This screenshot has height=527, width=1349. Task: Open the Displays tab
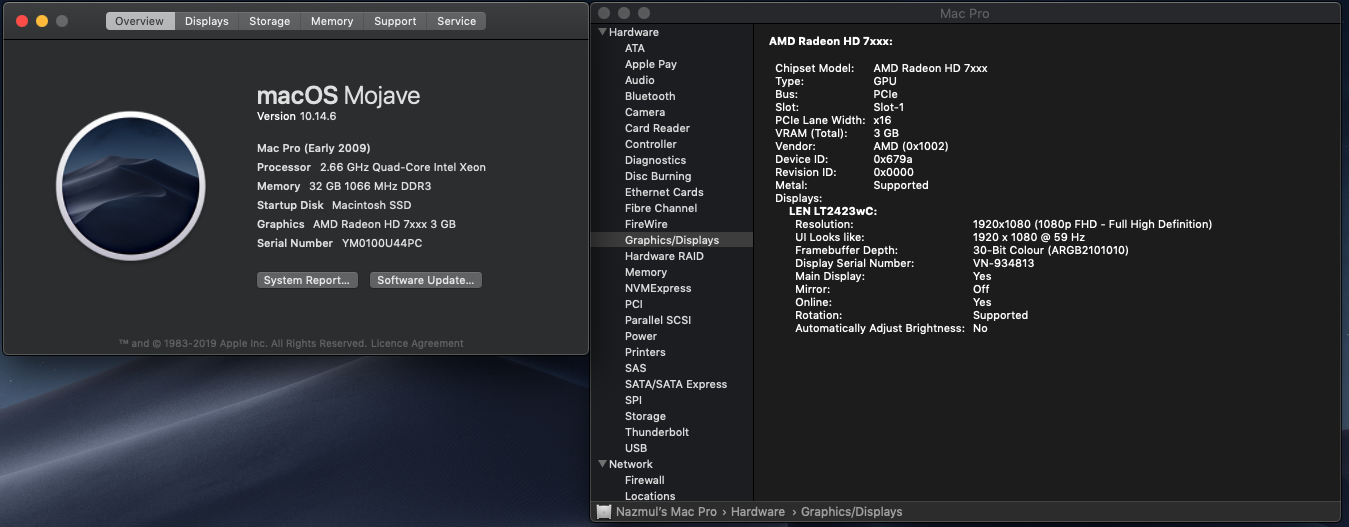(207, 21)
